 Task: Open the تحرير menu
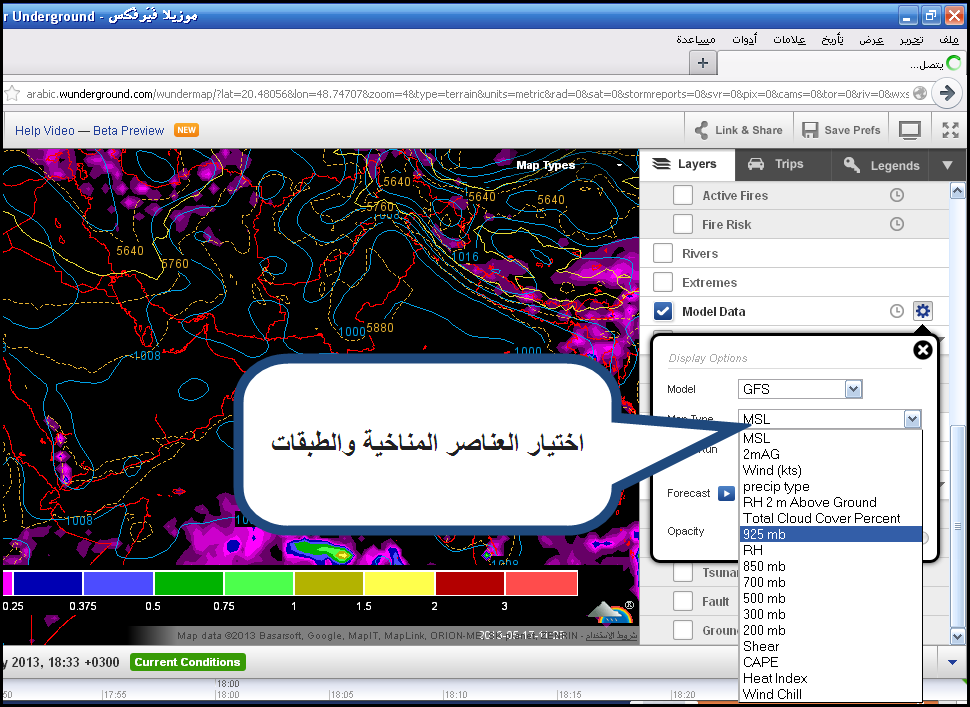point(911,40)
